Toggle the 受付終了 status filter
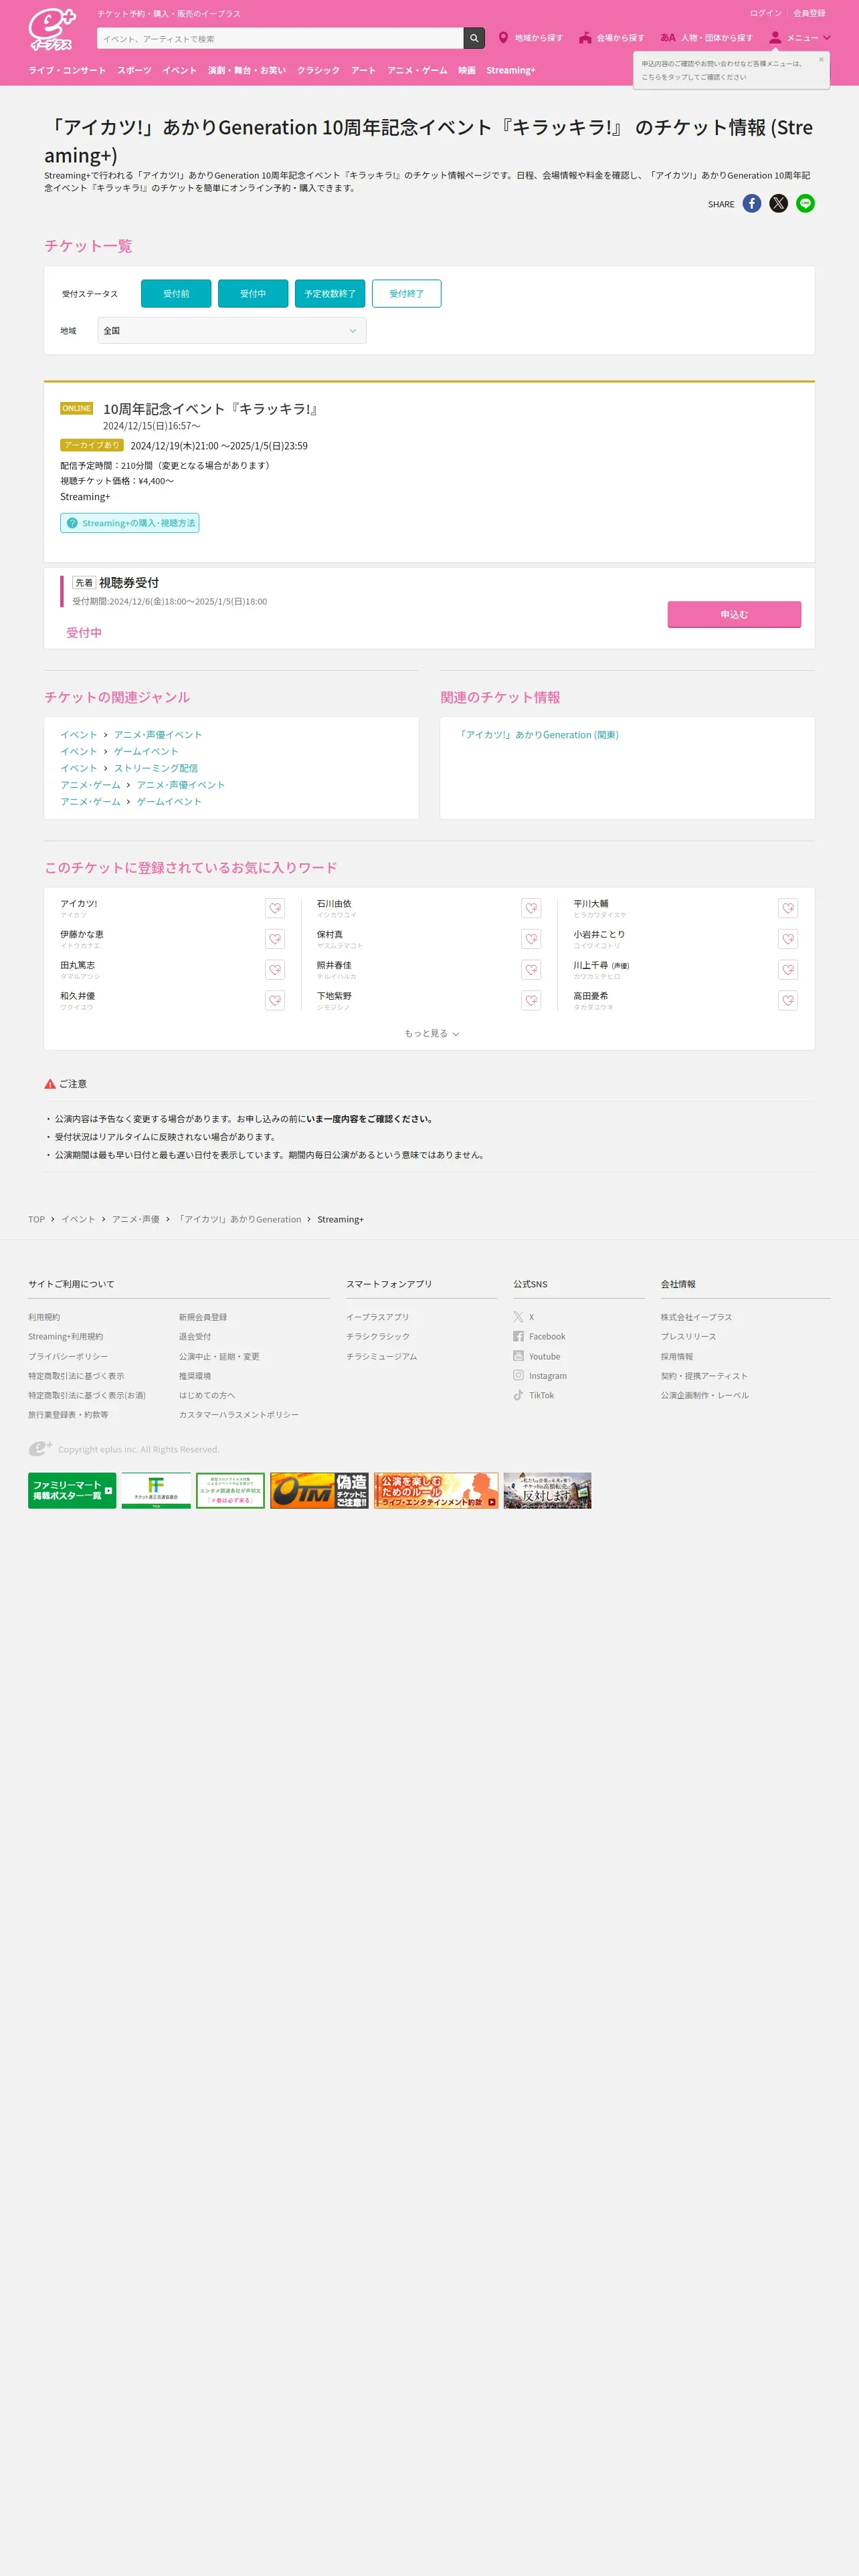Viewport: 859px width, 2576px height. click(x=406, y=294)
